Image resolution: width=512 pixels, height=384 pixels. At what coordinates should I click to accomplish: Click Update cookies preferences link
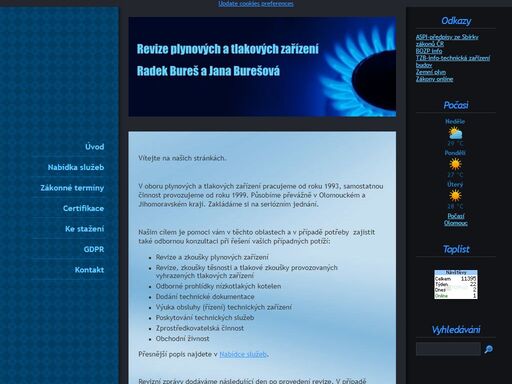tap(256, 4)
